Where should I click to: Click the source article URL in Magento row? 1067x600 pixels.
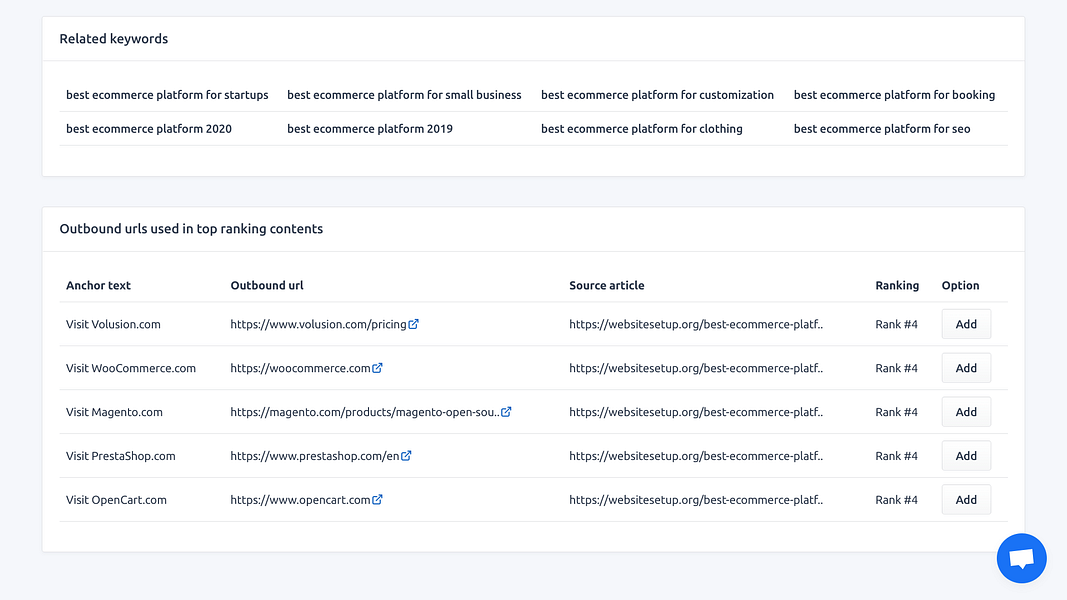(x=696, y=412)
